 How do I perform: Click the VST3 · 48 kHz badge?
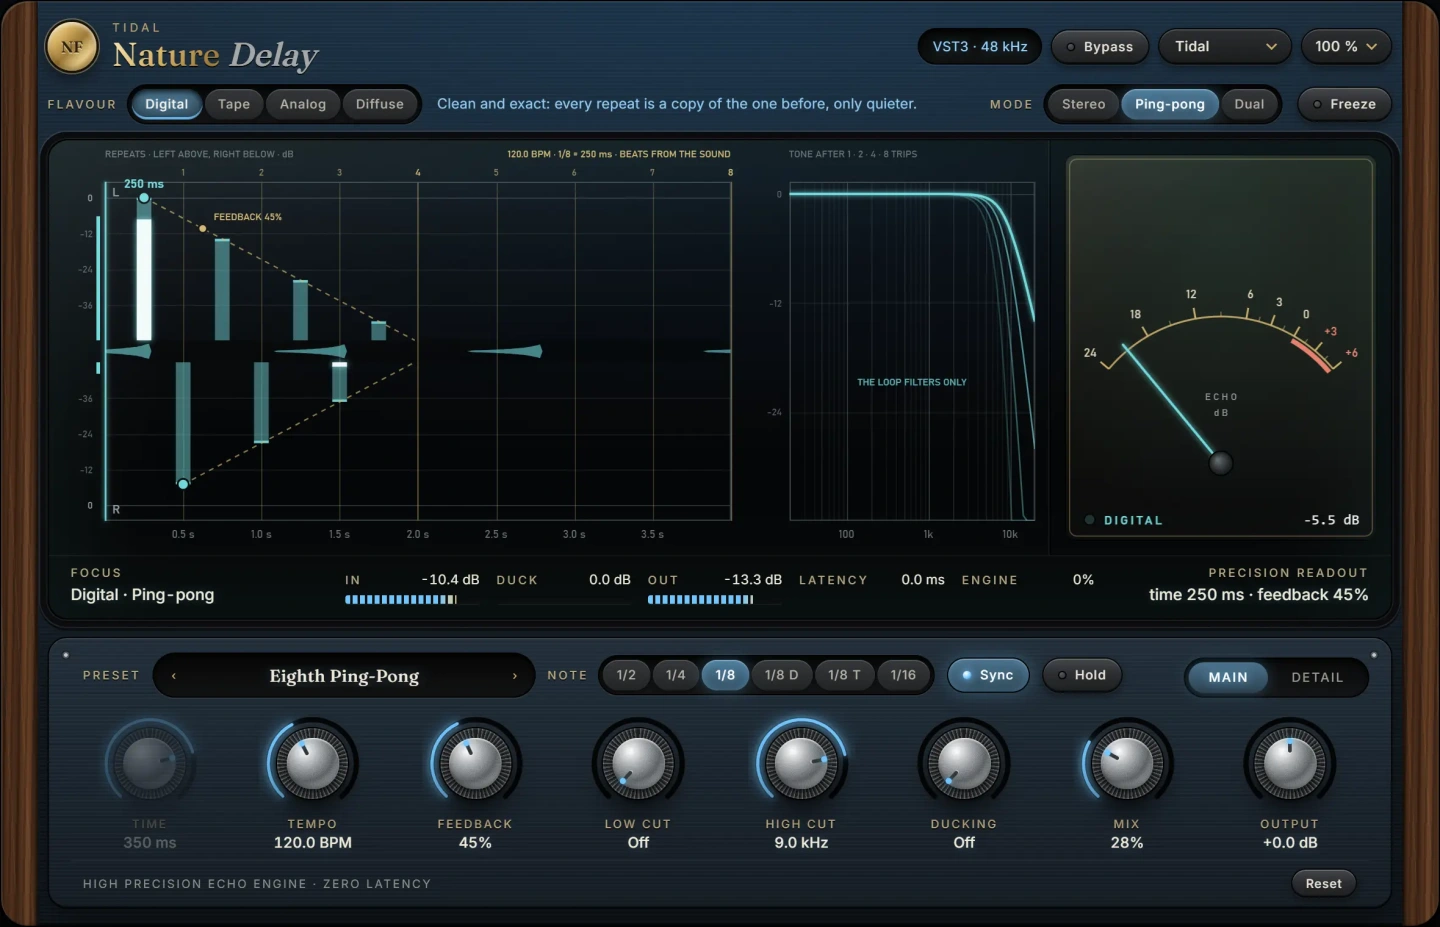point(980,46)
